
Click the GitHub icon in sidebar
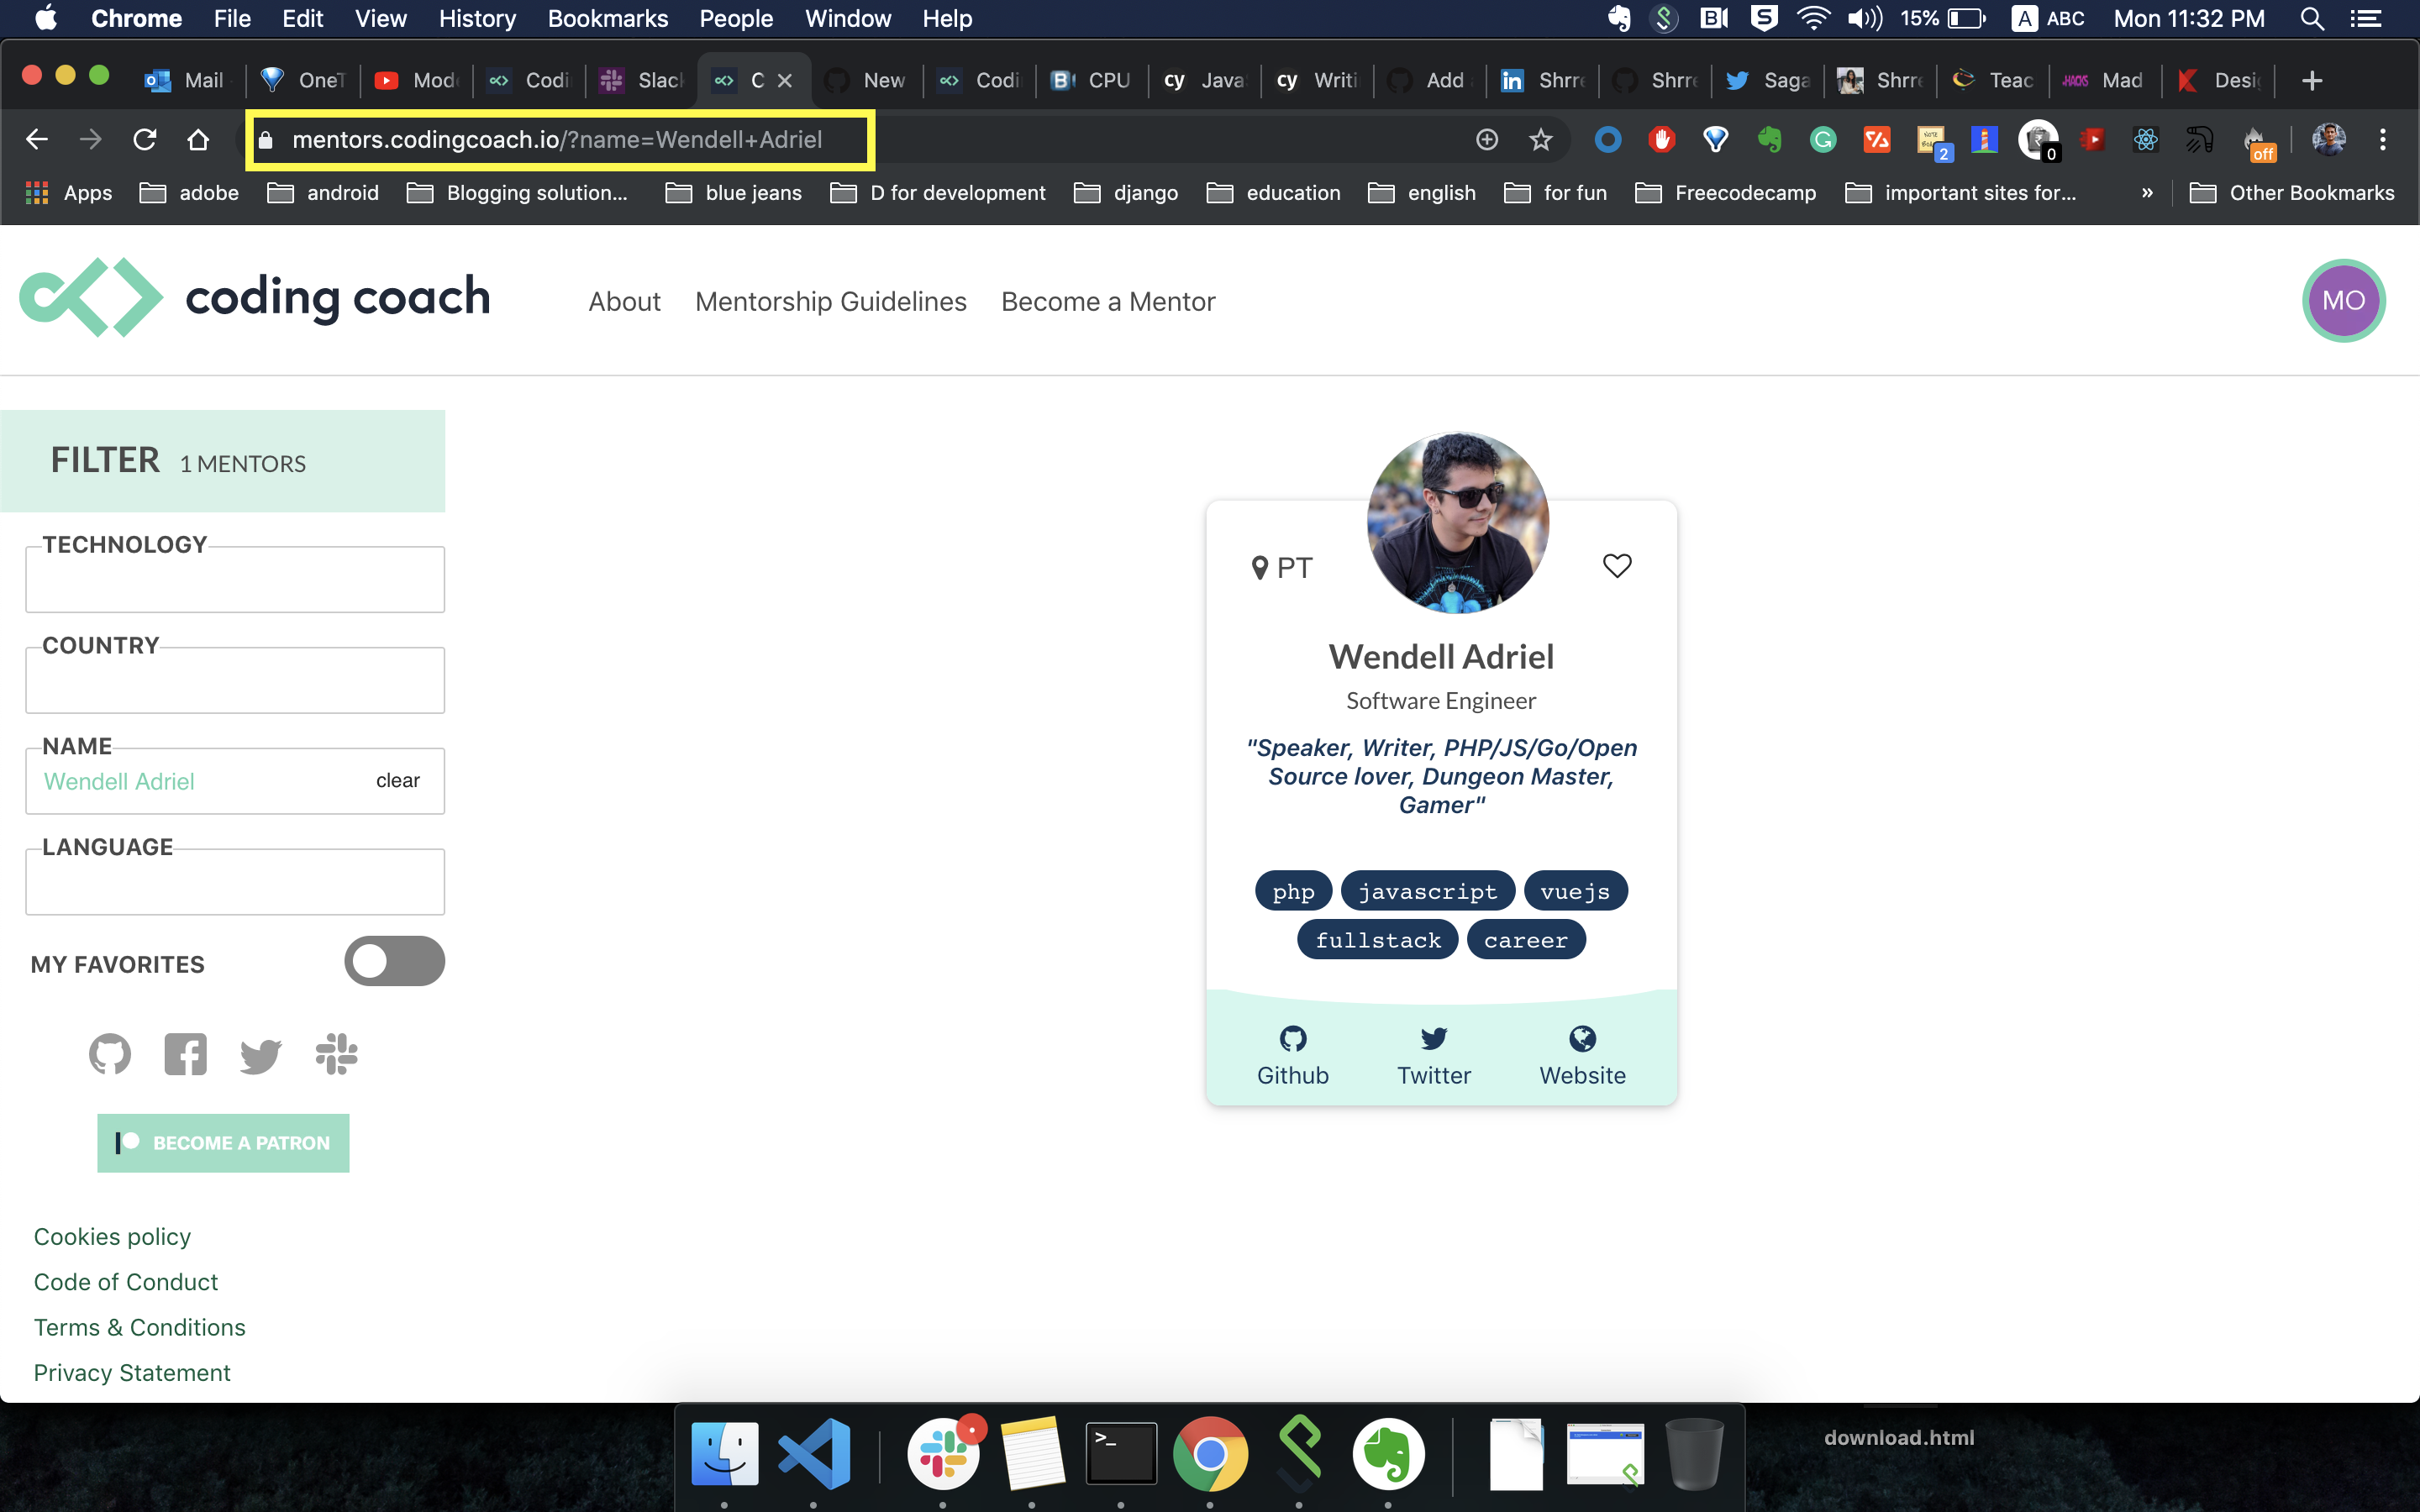(110, 1054)
